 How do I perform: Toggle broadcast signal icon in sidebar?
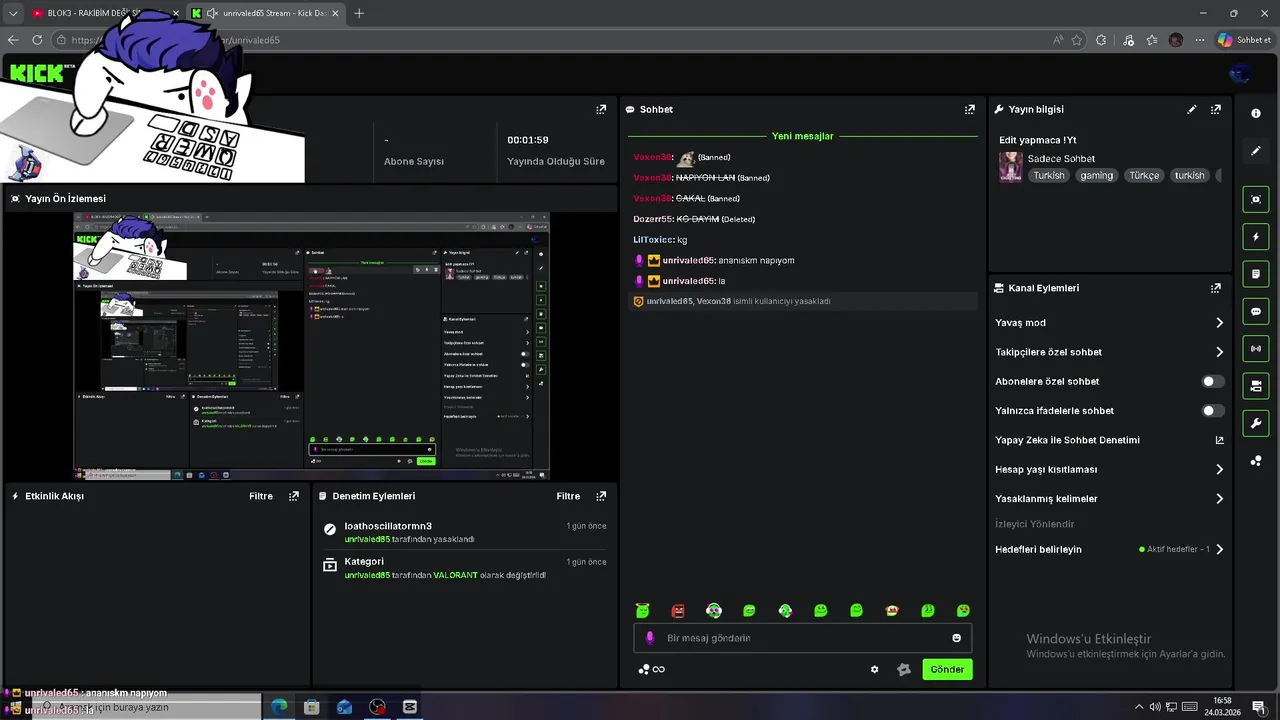[1256, 349]
